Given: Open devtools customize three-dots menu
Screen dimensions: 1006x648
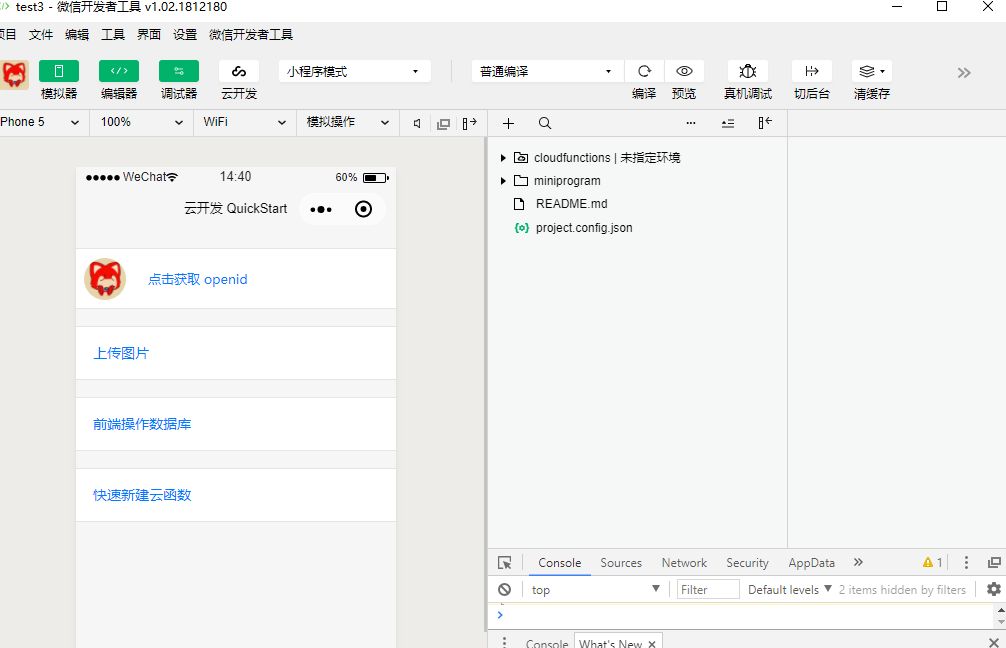Looking at the screenshot, I should pyautogui.click(x=966, y=563).
